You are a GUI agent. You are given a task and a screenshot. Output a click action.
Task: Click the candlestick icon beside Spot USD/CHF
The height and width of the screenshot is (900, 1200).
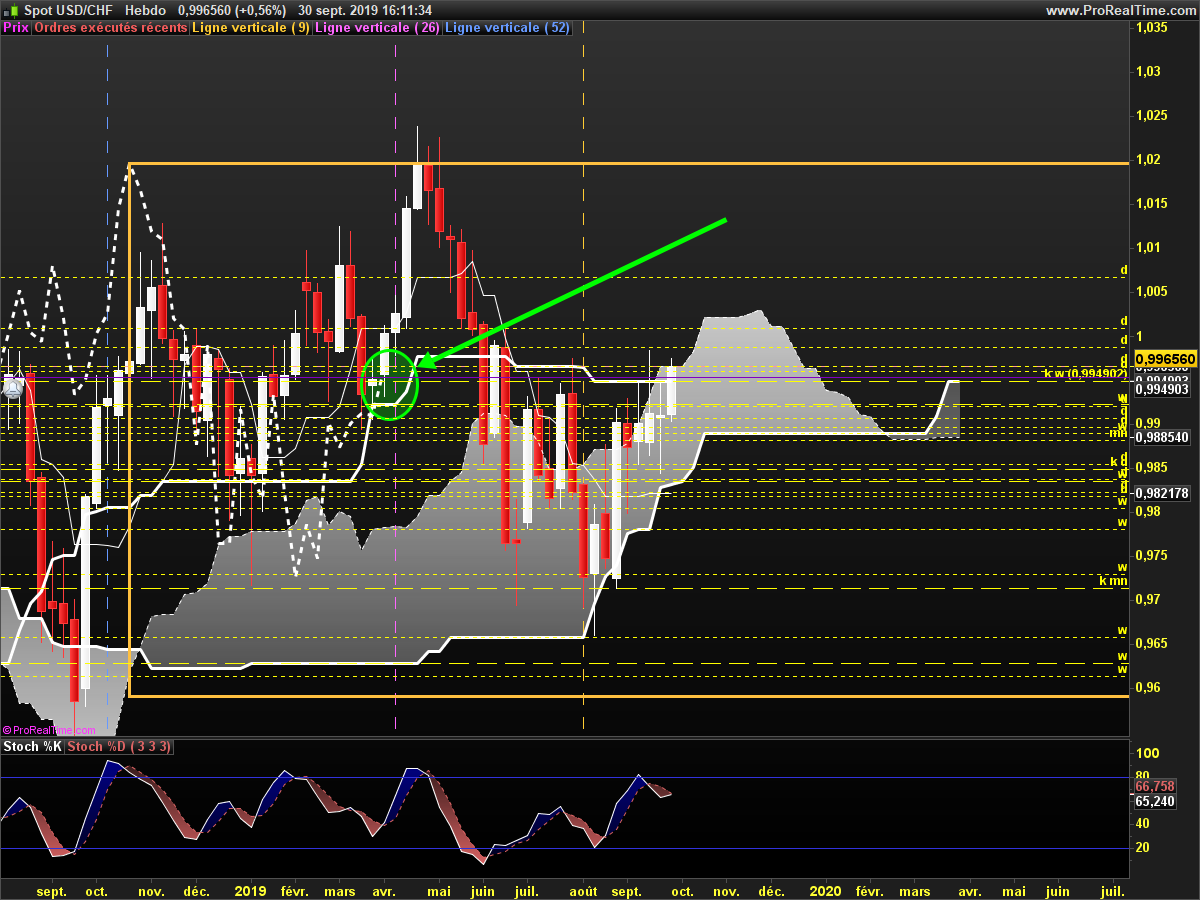pos(13,10)
